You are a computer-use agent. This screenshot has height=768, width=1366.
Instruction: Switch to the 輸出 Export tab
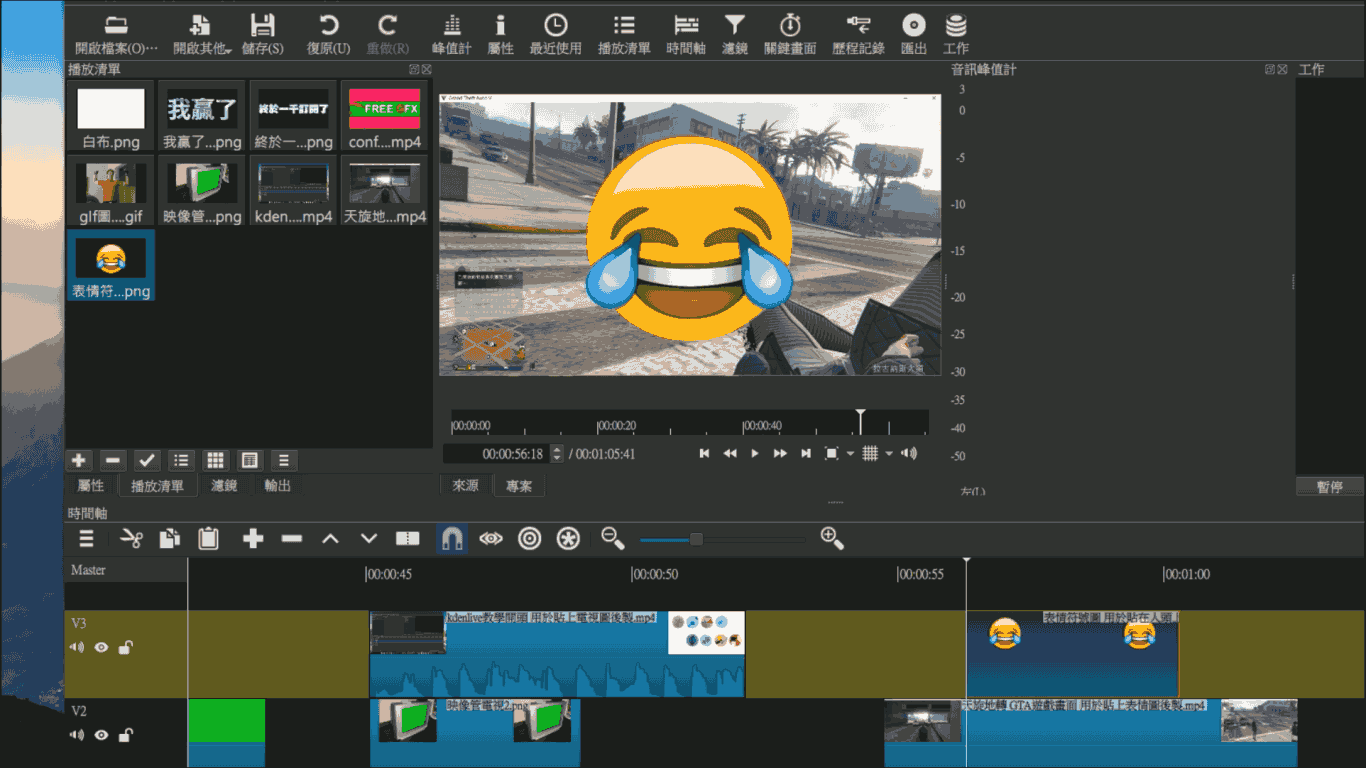[x=278, y=486]
